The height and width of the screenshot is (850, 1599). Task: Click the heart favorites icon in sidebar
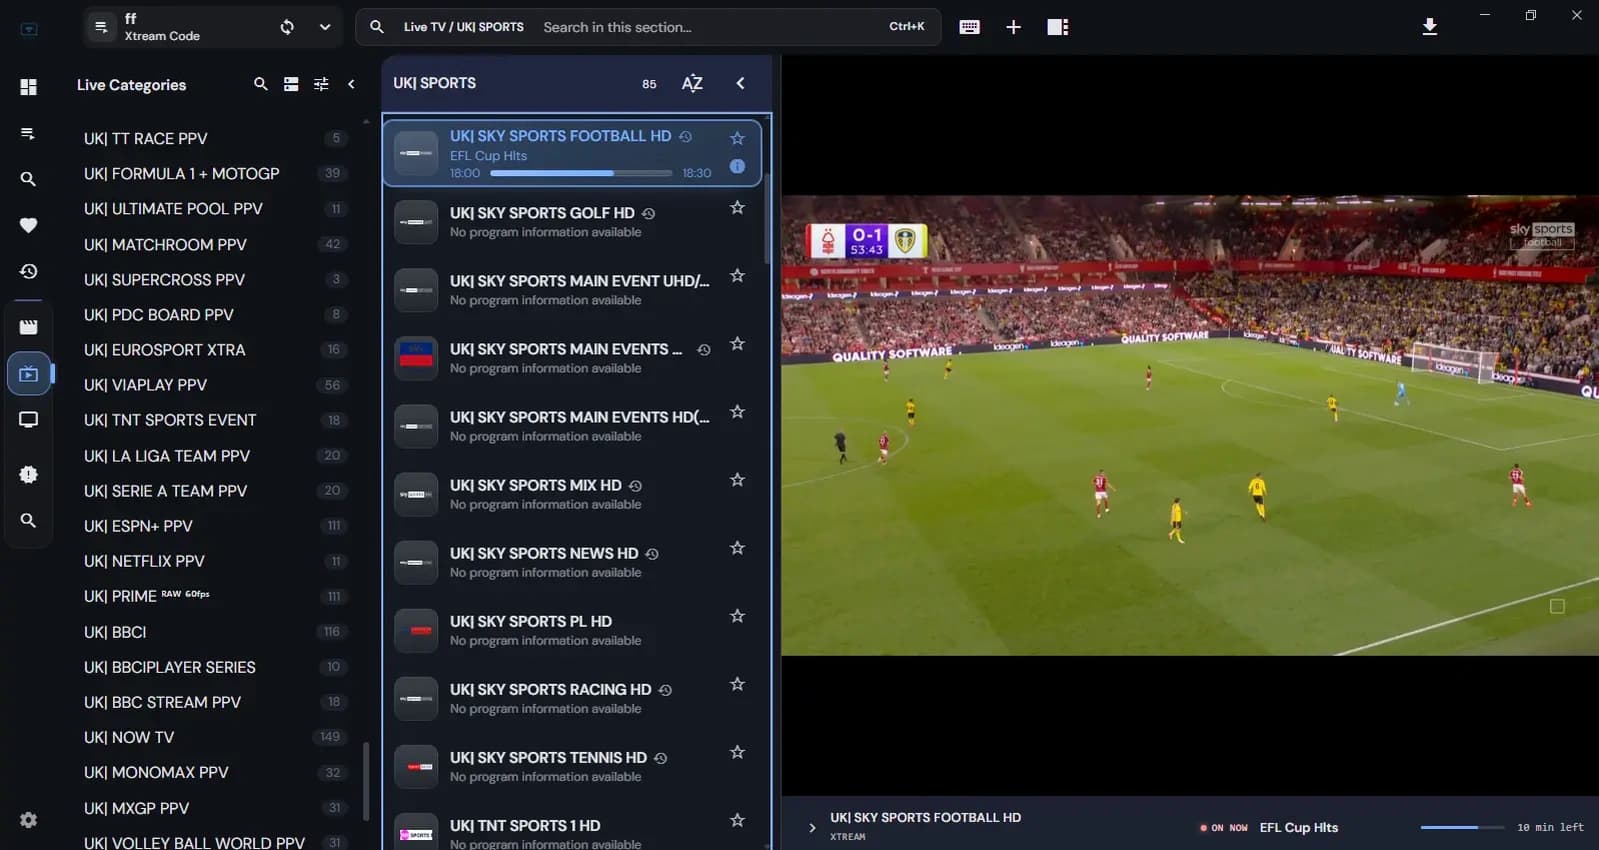28,225
